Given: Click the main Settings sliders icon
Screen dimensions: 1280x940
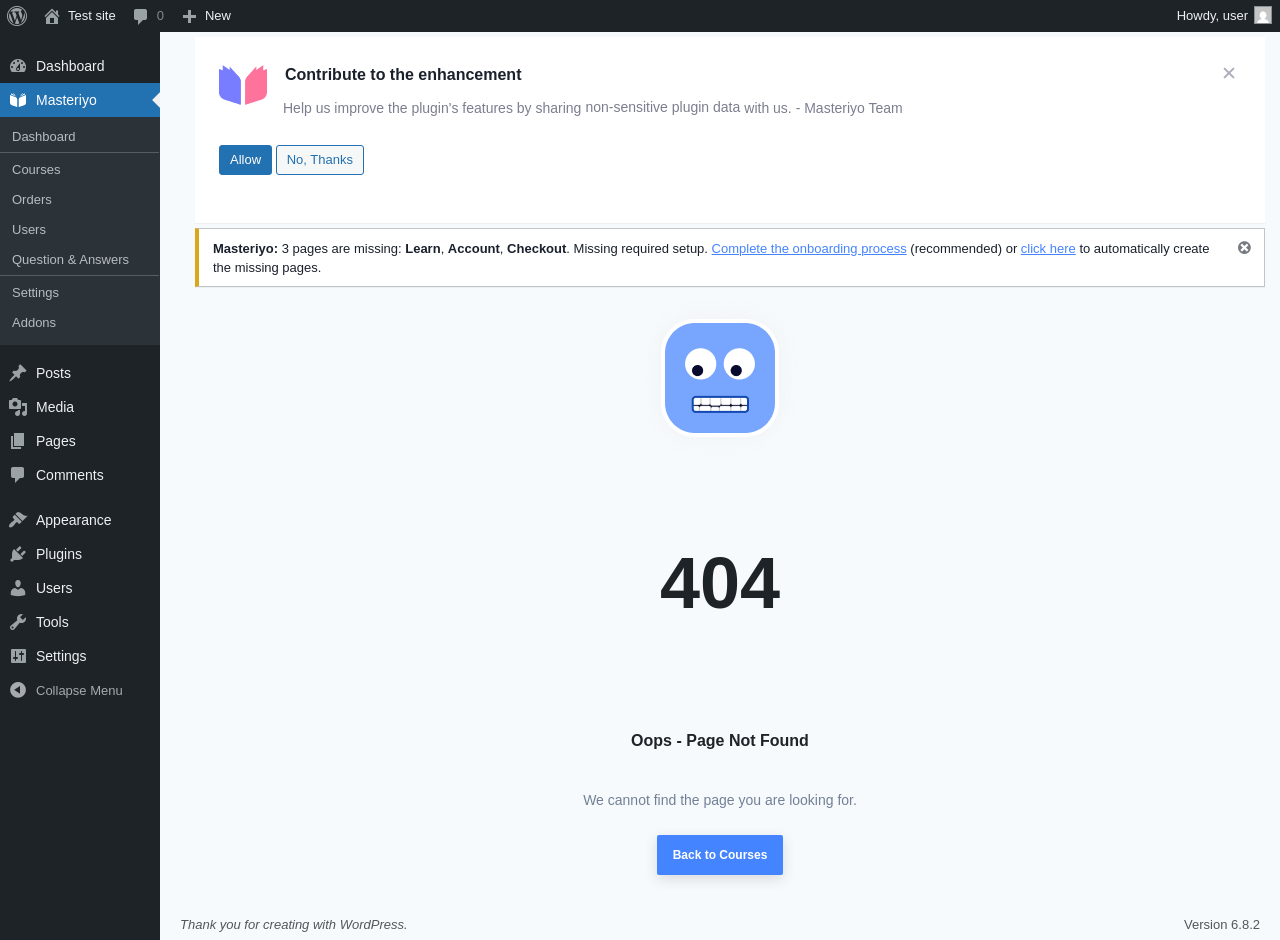Looking at the screenshot, I should [18, 656].
